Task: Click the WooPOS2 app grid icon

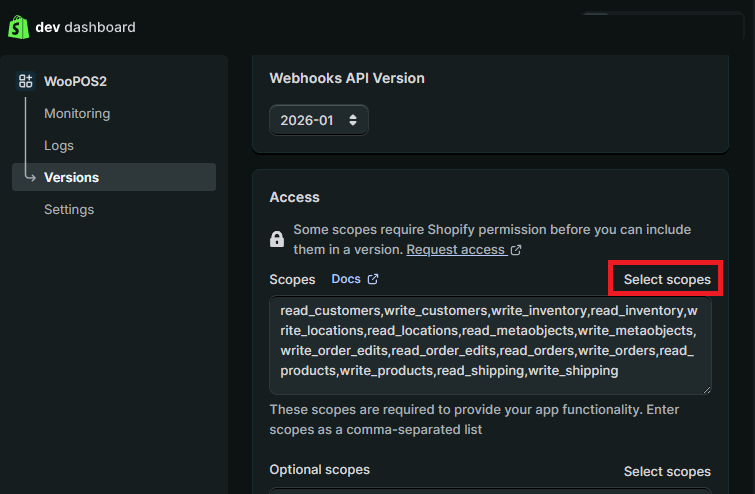Action: (26, 81)
